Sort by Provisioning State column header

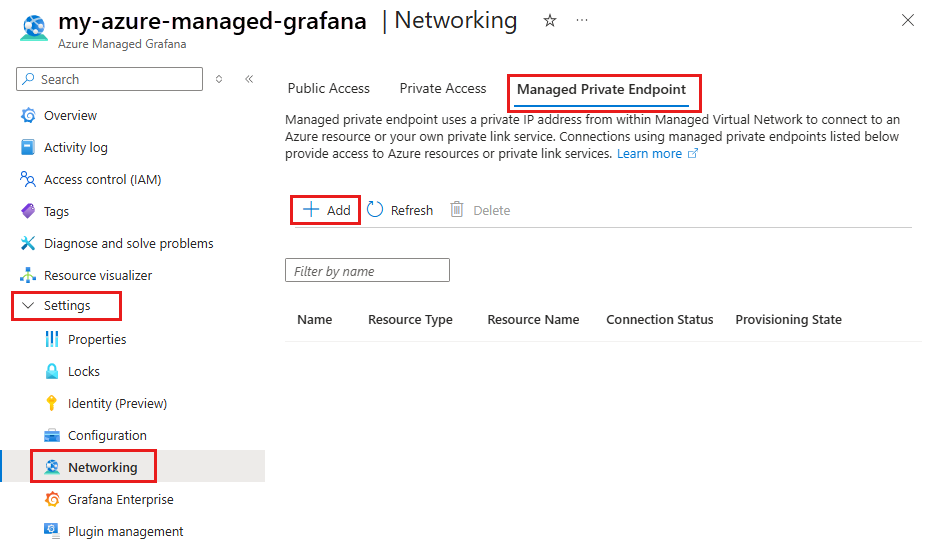click(x=788, y=320)
